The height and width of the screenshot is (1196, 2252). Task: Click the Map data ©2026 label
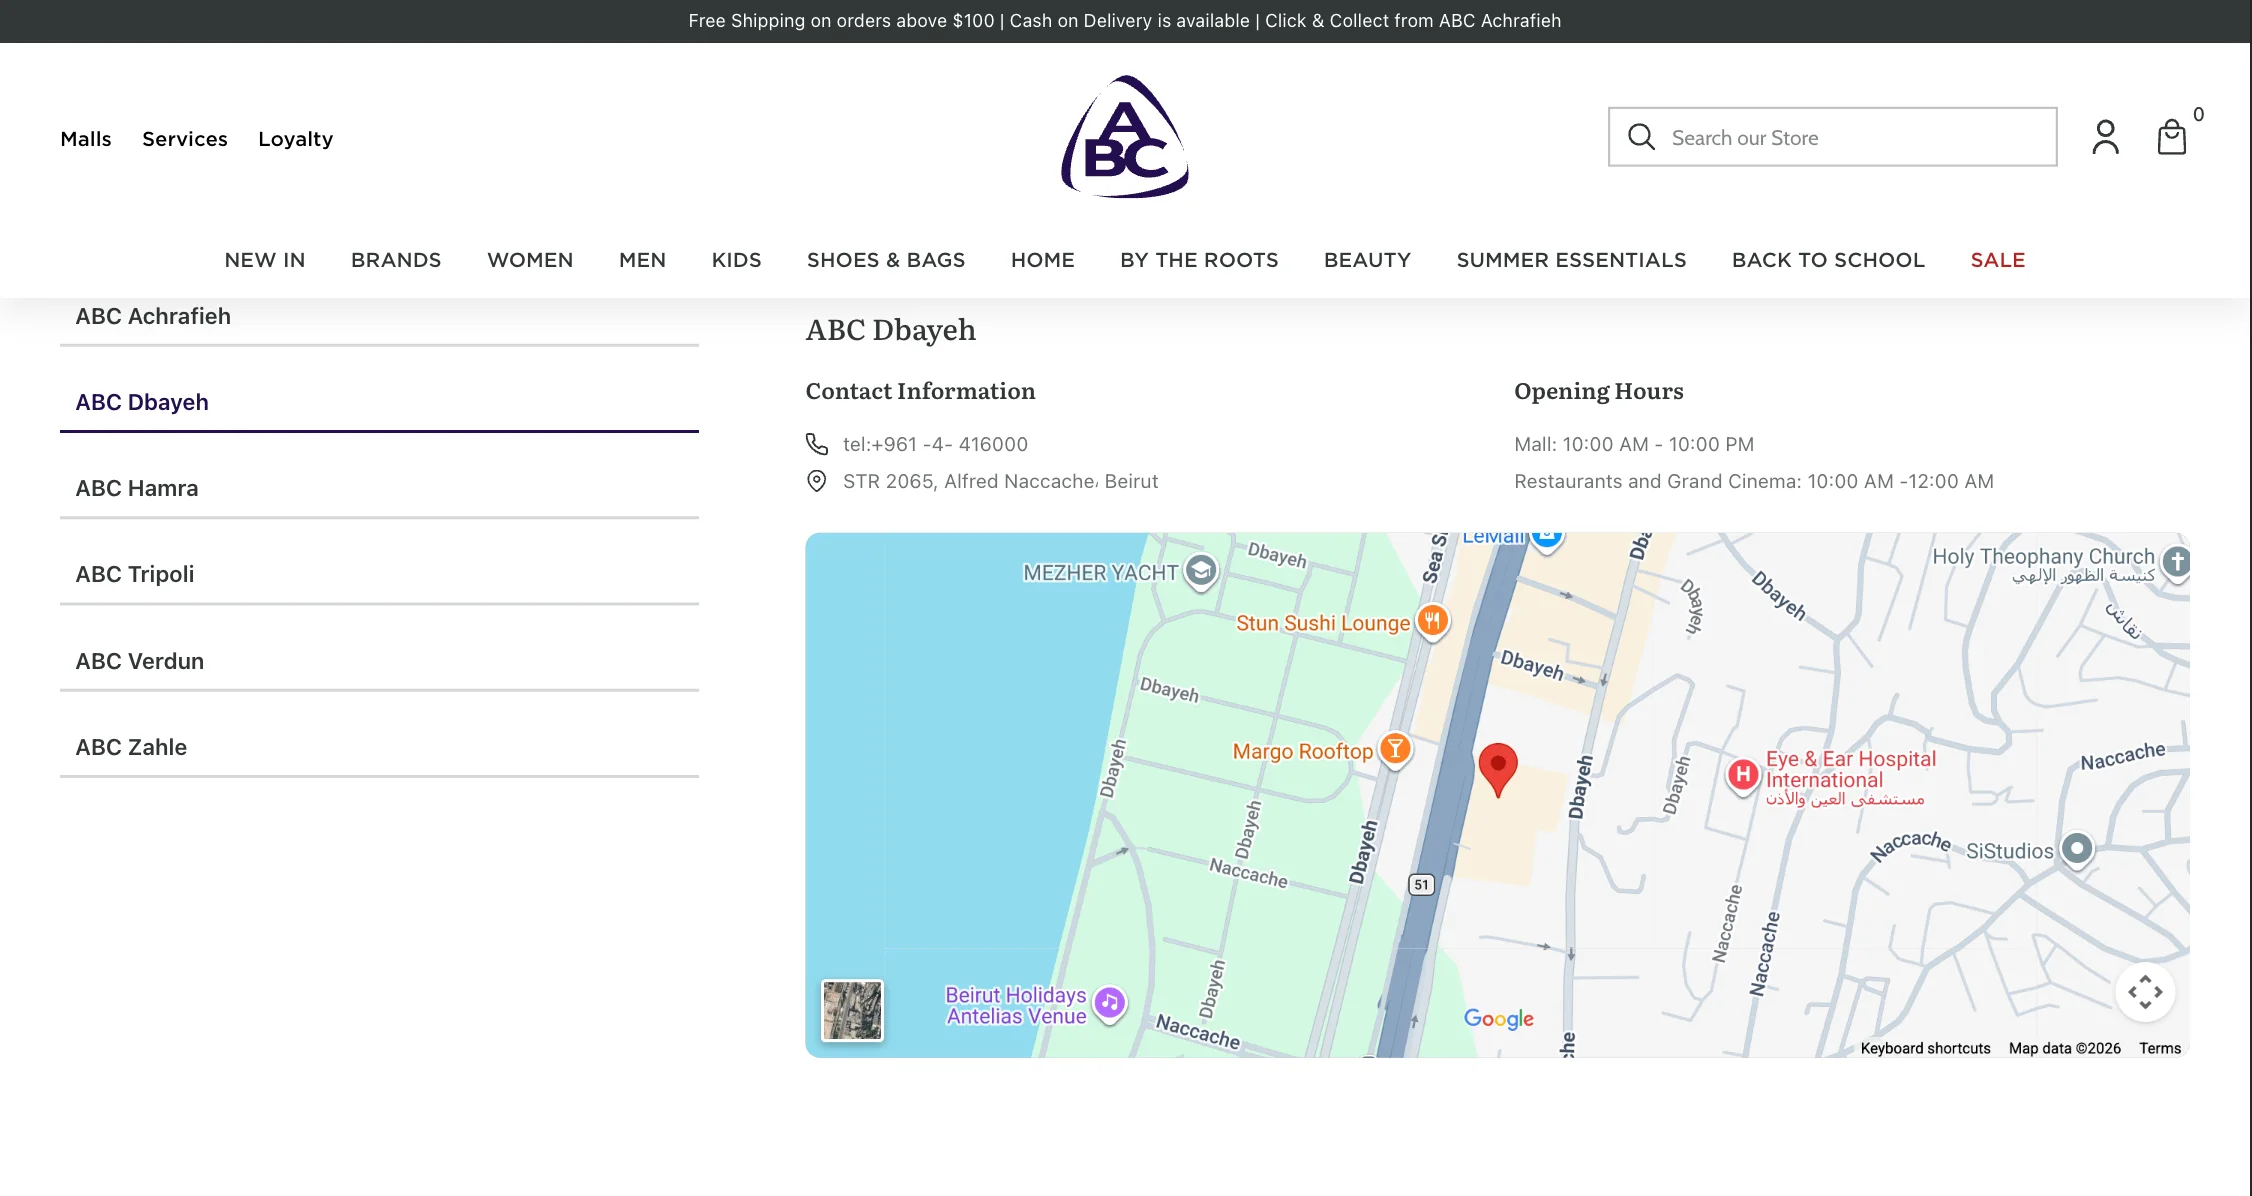2065,1048
